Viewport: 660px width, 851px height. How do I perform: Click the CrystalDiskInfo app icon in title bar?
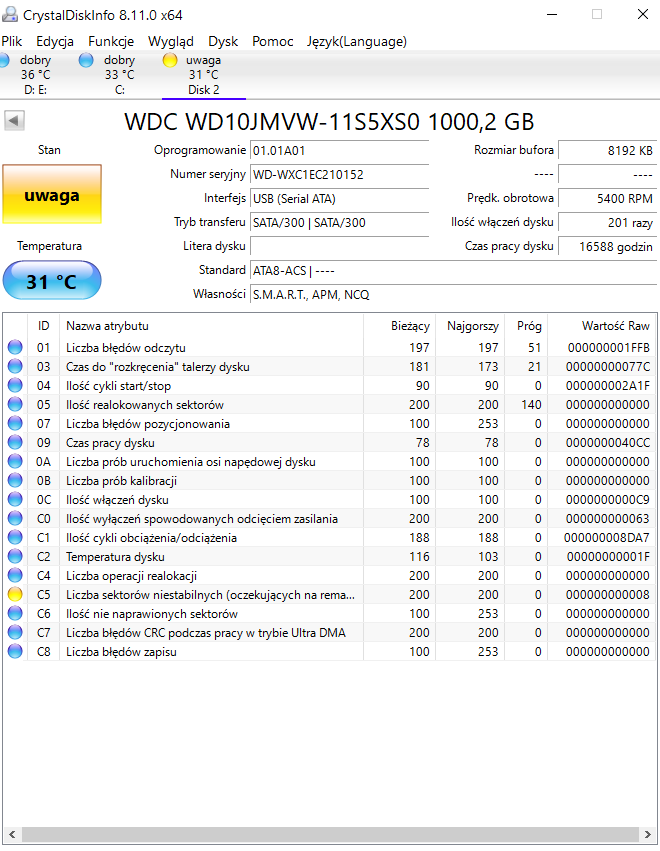[x=10, y=14]
